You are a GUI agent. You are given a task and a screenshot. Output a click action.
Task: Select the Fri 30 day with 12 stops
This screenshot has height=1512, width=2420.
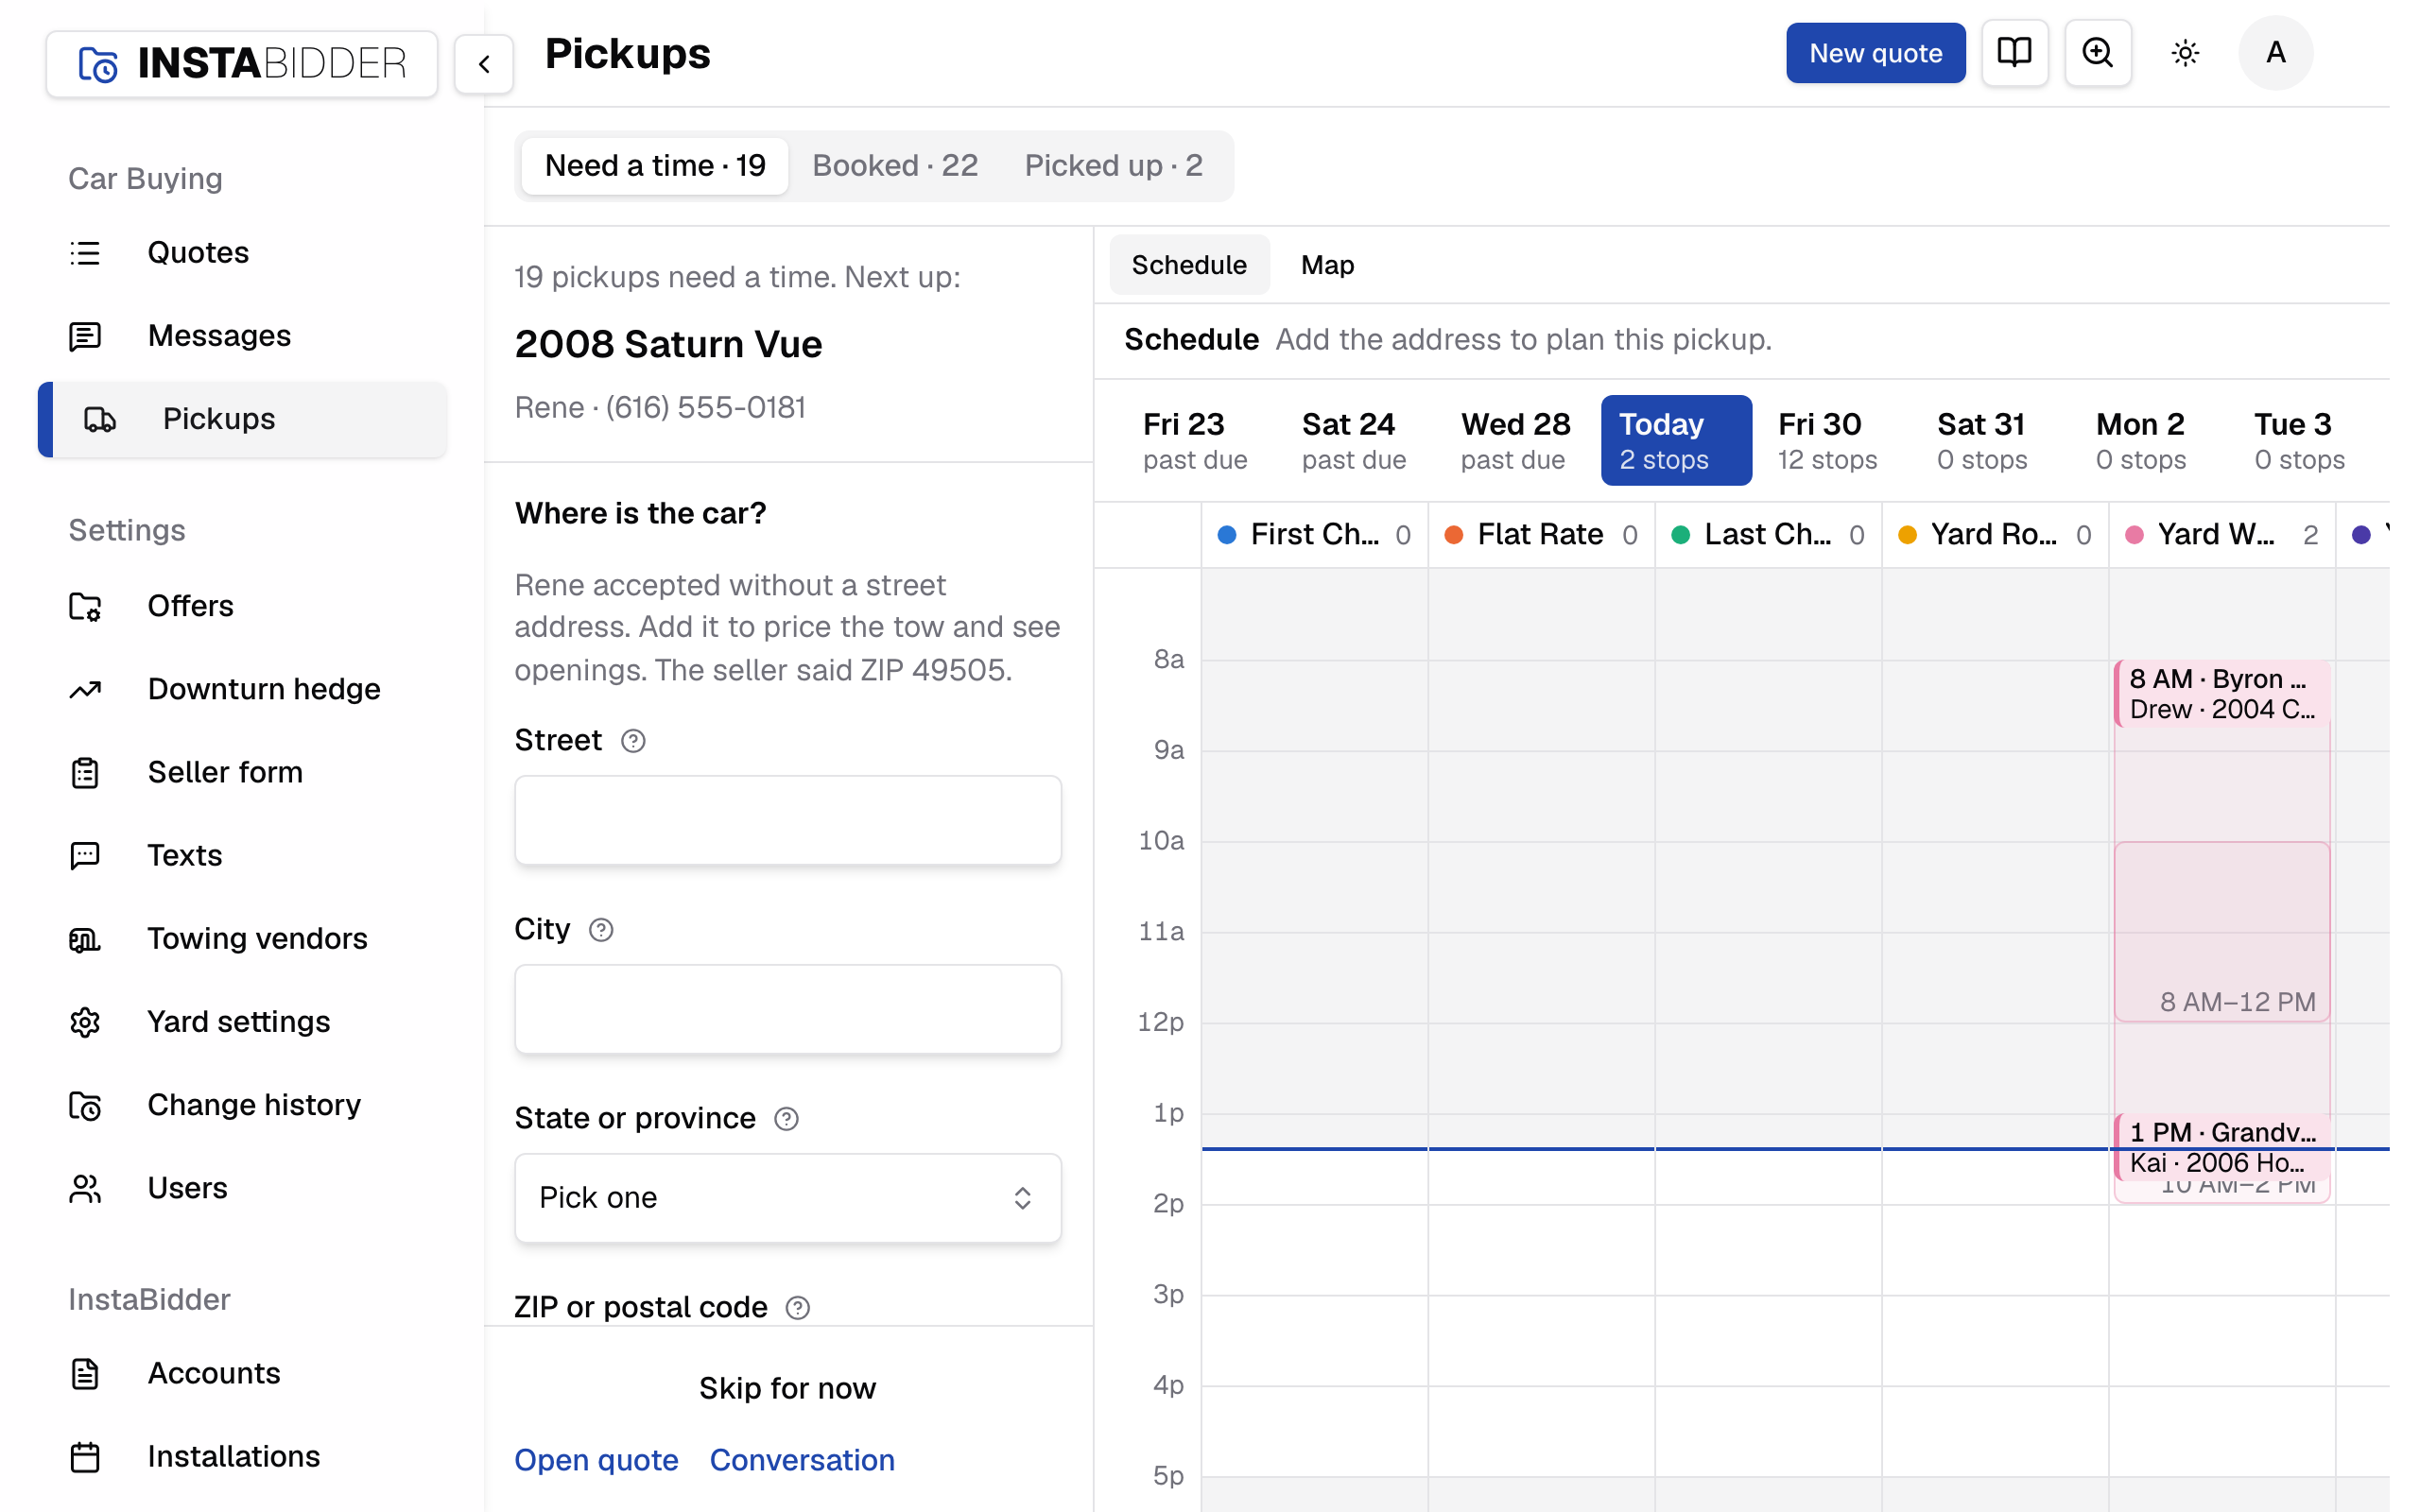click(x=1826, y=440)
